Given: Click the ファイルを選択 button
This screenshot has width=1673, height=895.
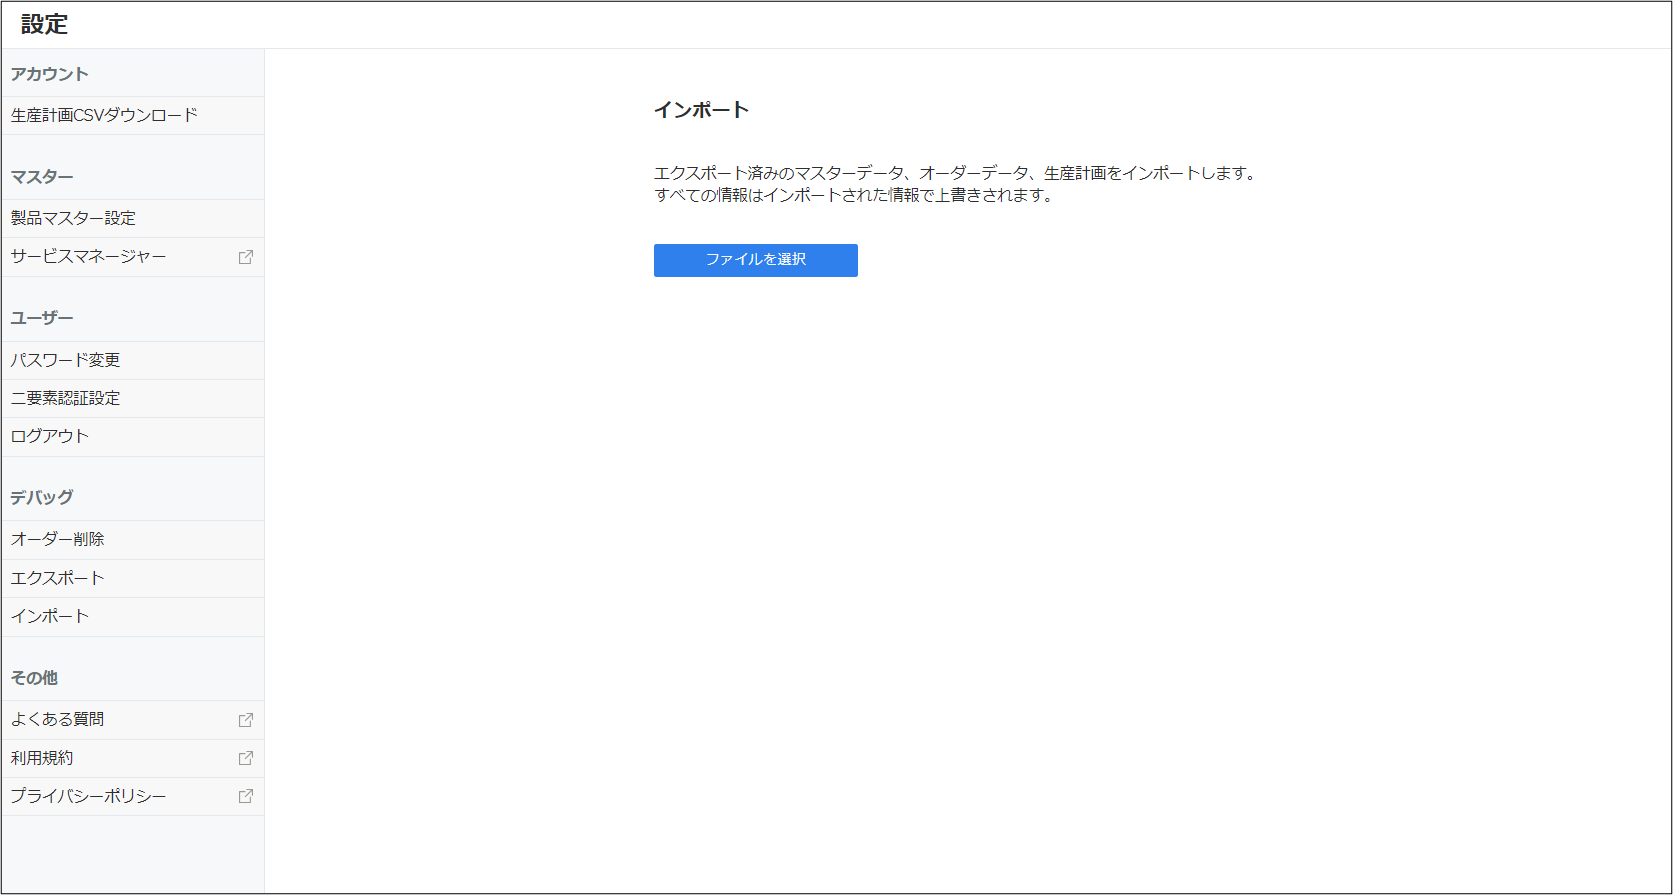Looking at the screenshot, I should click(755, 260).
